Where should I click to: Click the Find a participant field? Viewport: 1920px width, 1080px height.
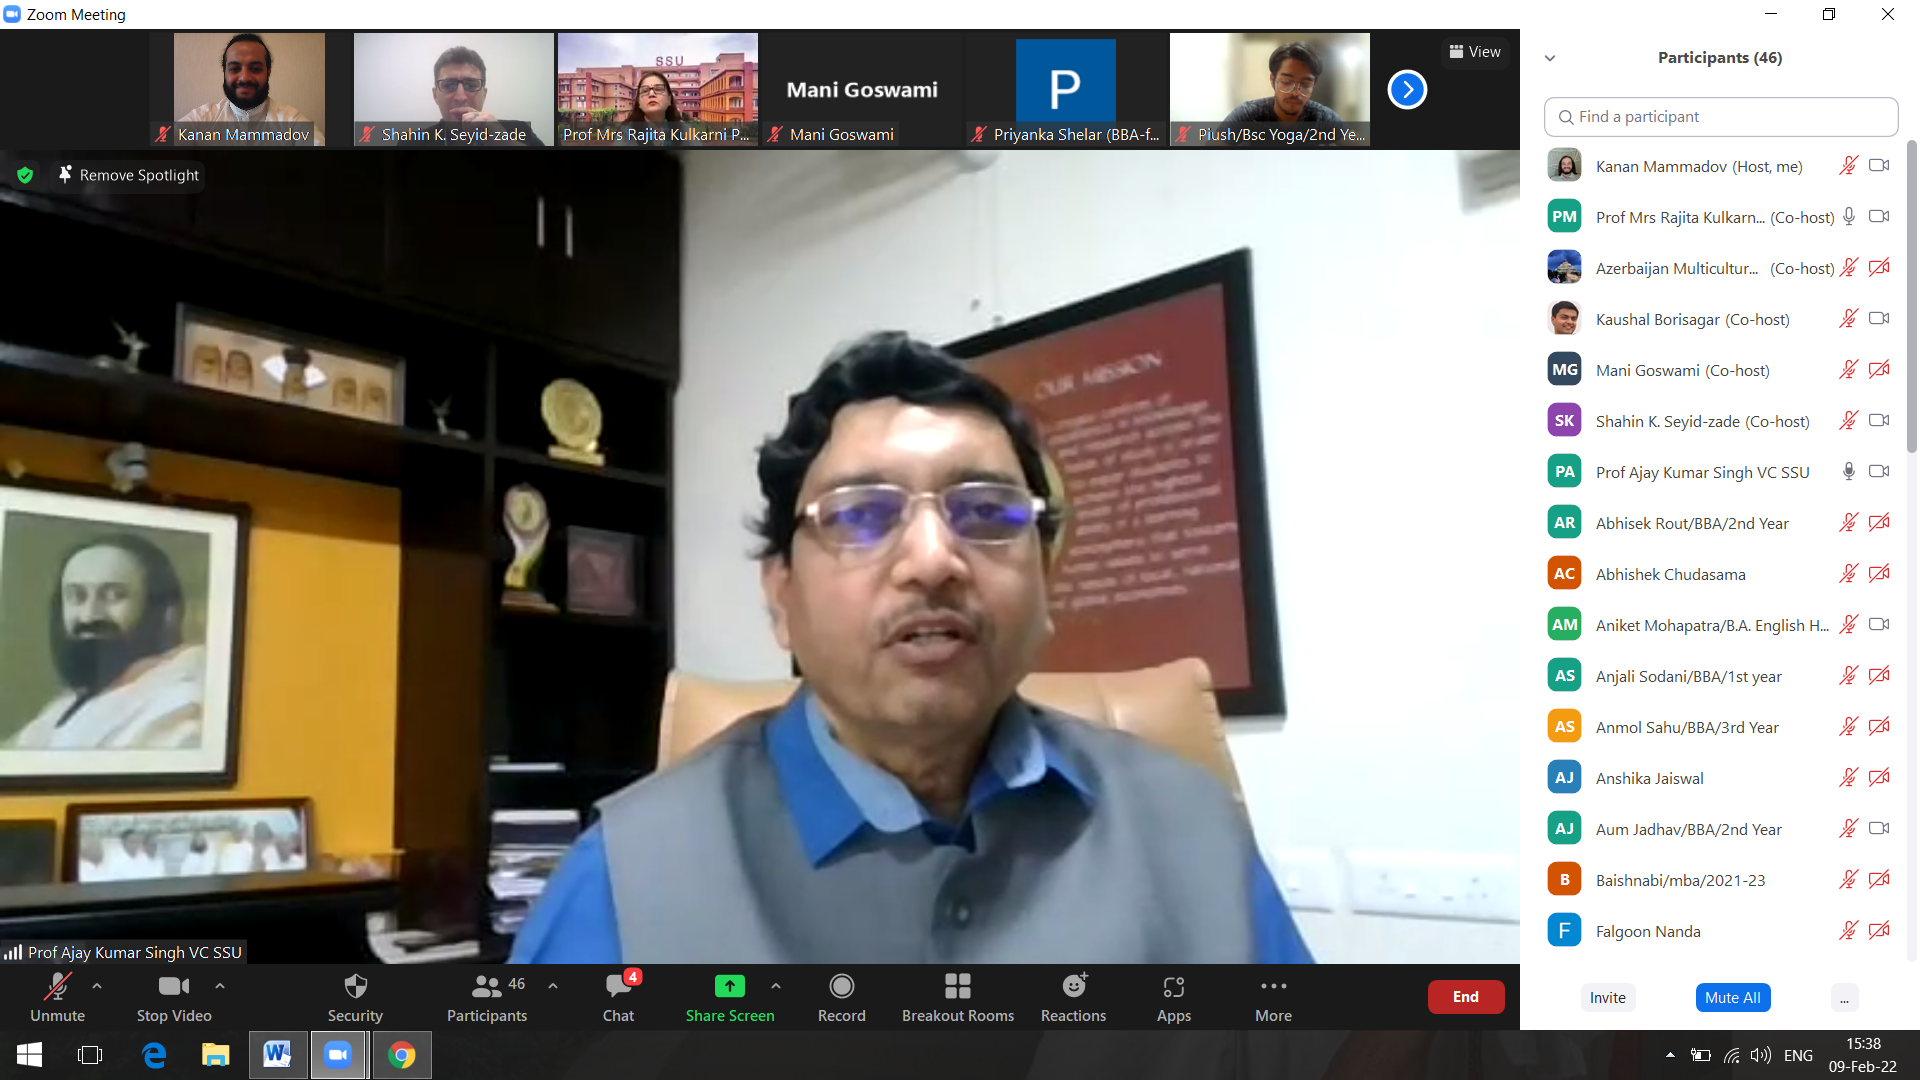click(x=1720, y=117)
